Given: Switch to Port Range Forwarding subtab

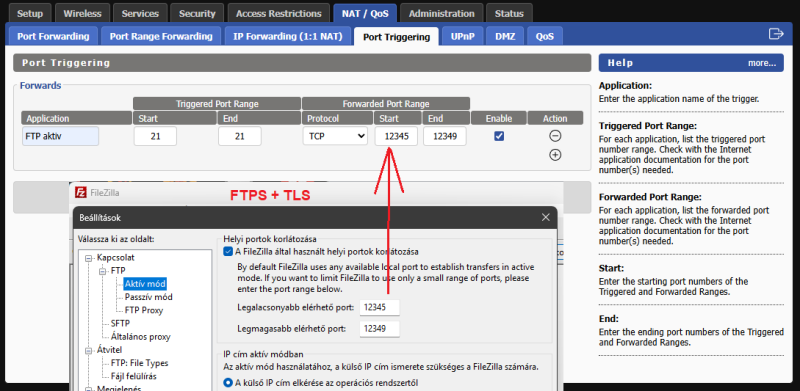Looking at the screenshot, I should pyautogui.click(x=161, y=37).
